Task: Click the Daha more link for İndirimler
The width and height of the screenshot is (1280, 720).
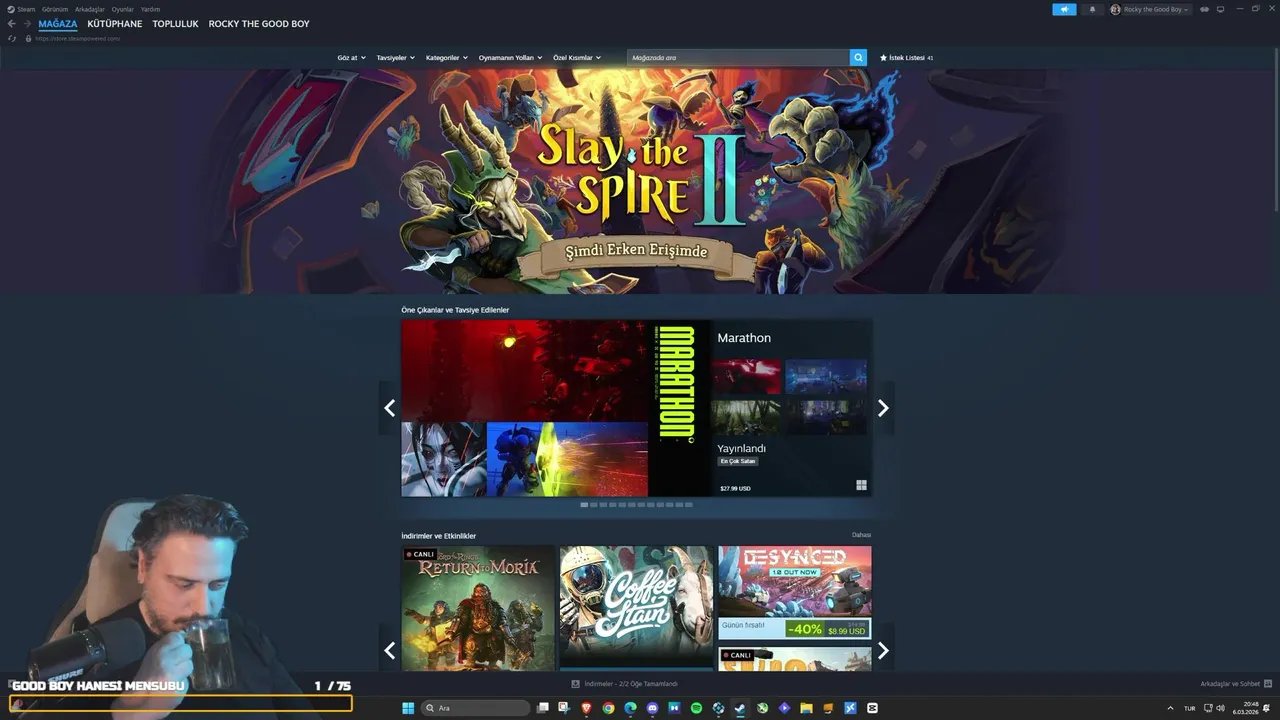Action: (861, 535)
